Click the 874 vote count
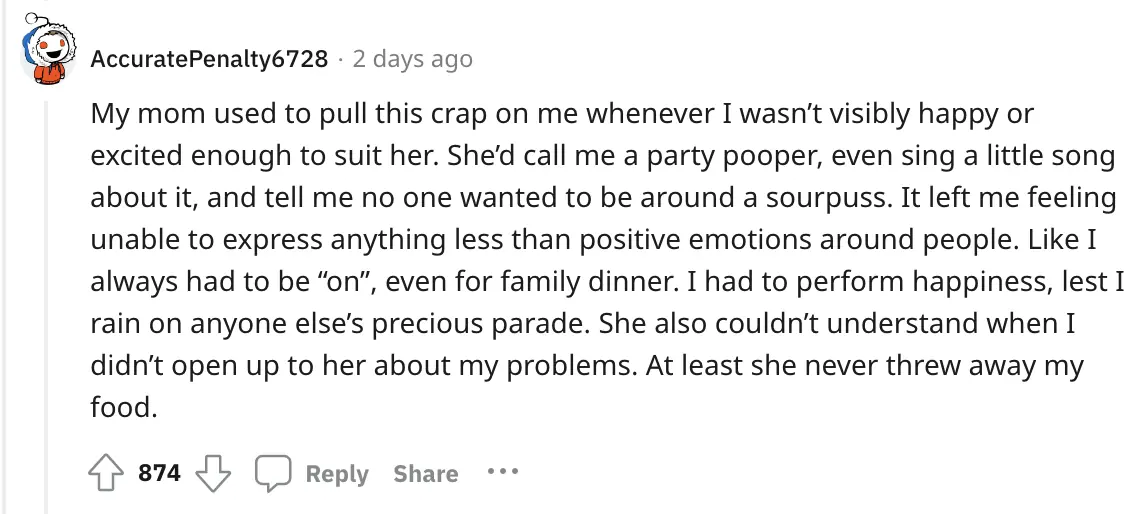1134x514 pixels. [x=160, y=473]
